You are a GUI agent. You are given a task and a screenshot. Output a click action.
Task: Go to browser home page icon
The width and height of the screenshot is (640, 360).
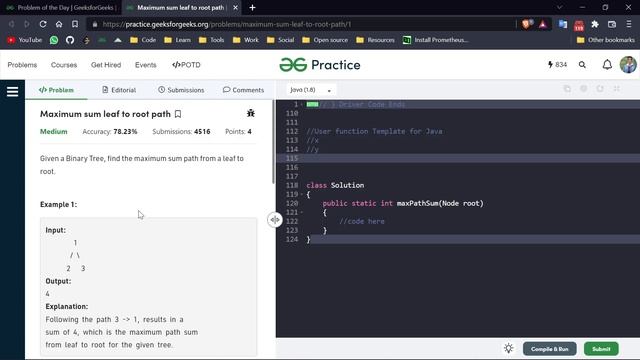[59, 24]
